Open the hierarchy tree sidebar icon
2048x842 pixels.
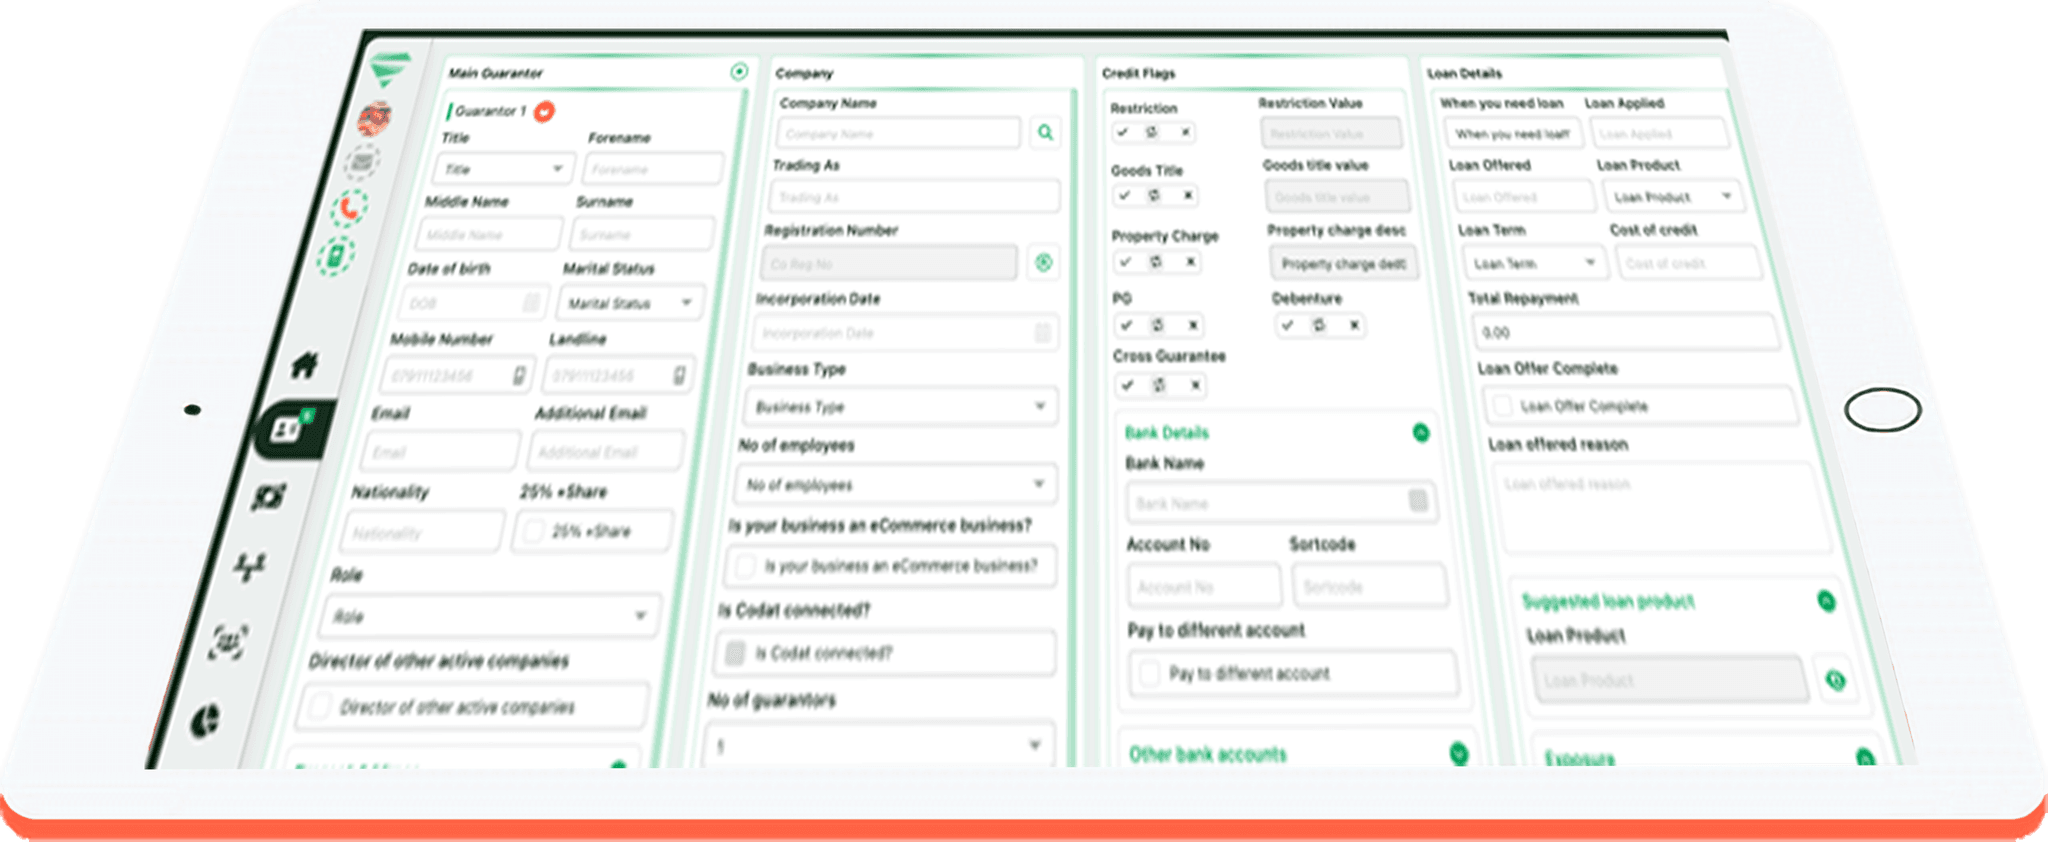(x=249, y=567)
